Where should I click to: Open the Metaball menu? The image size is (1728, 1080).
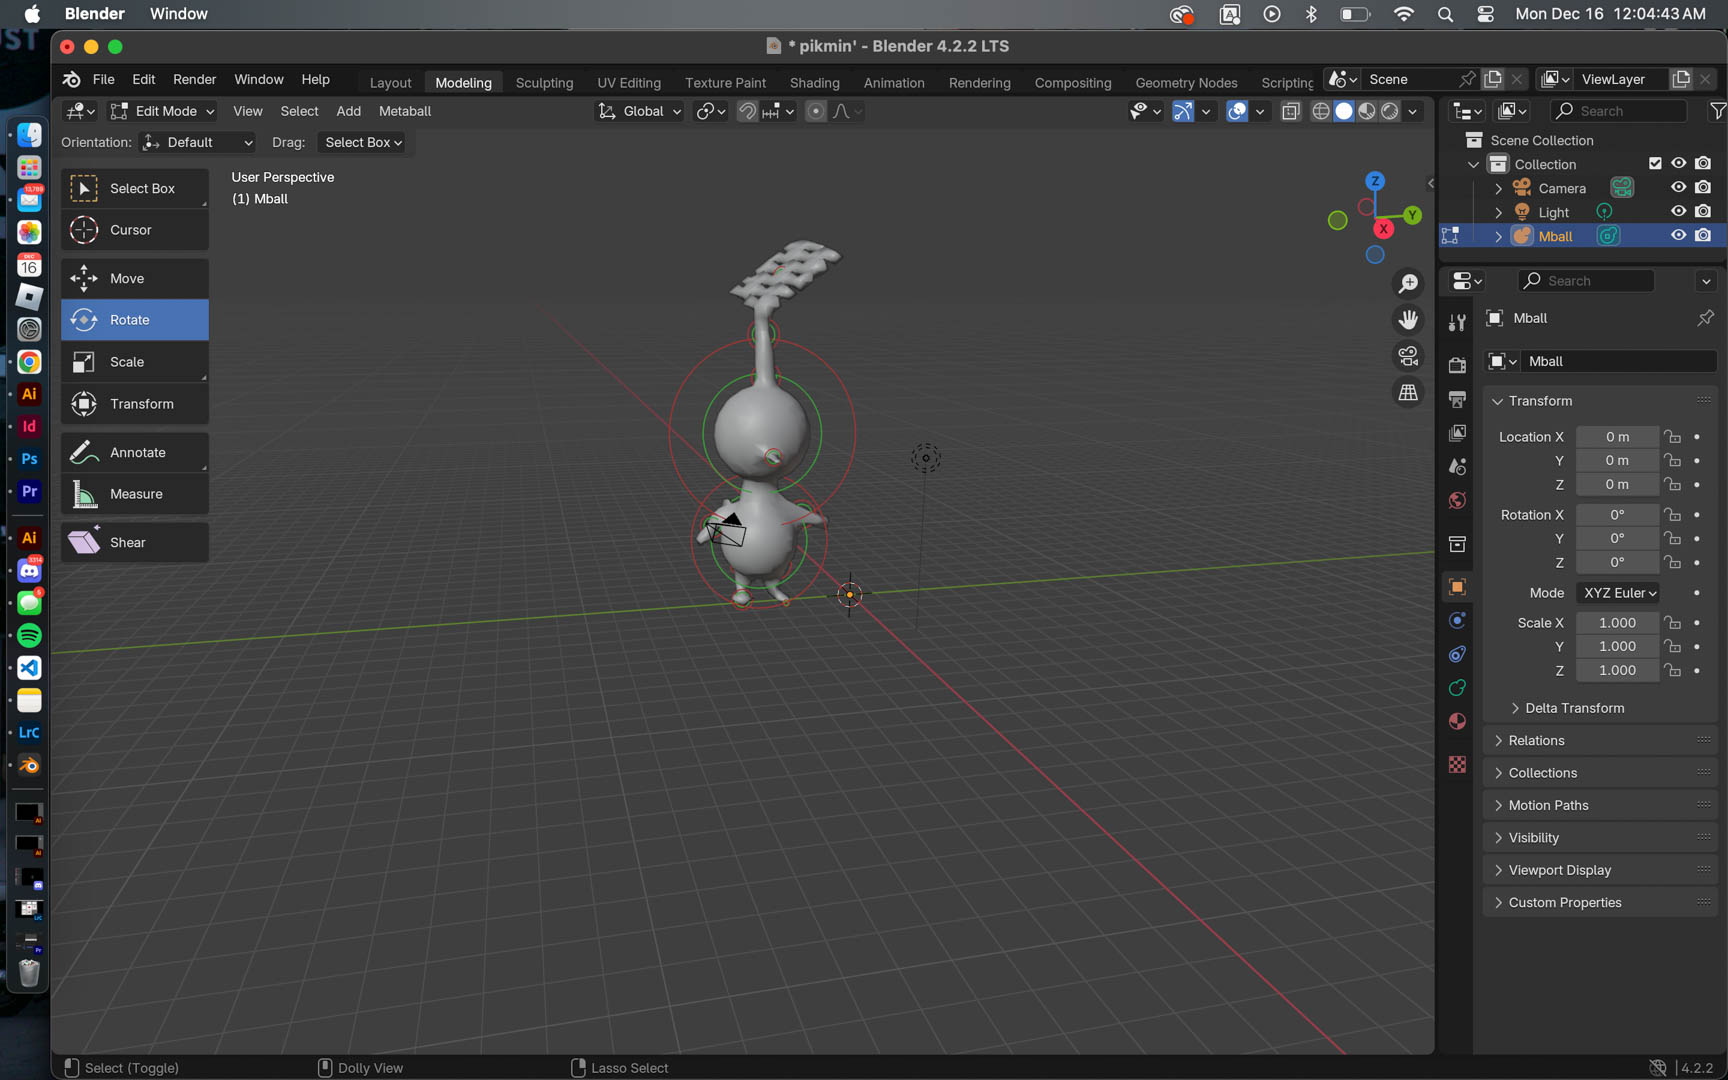[404, 111]
